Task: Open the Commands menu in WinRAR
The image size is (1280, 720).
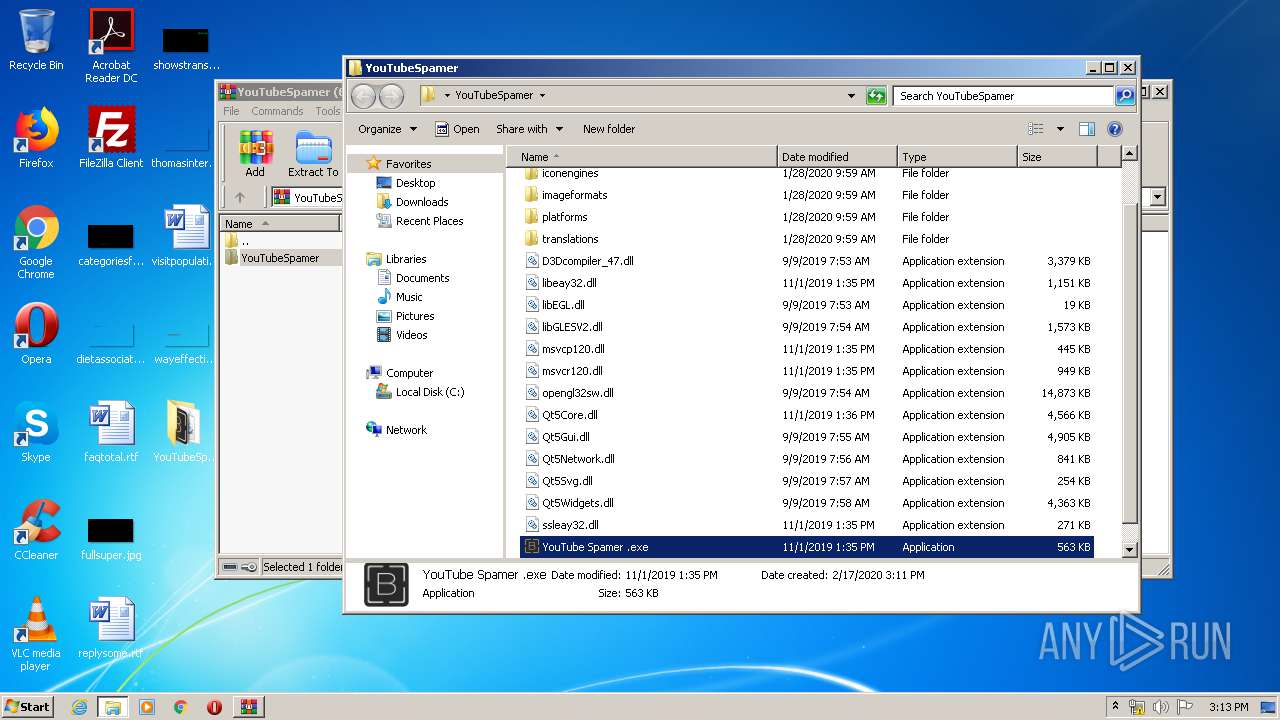Action: click(x=277, y=111)
